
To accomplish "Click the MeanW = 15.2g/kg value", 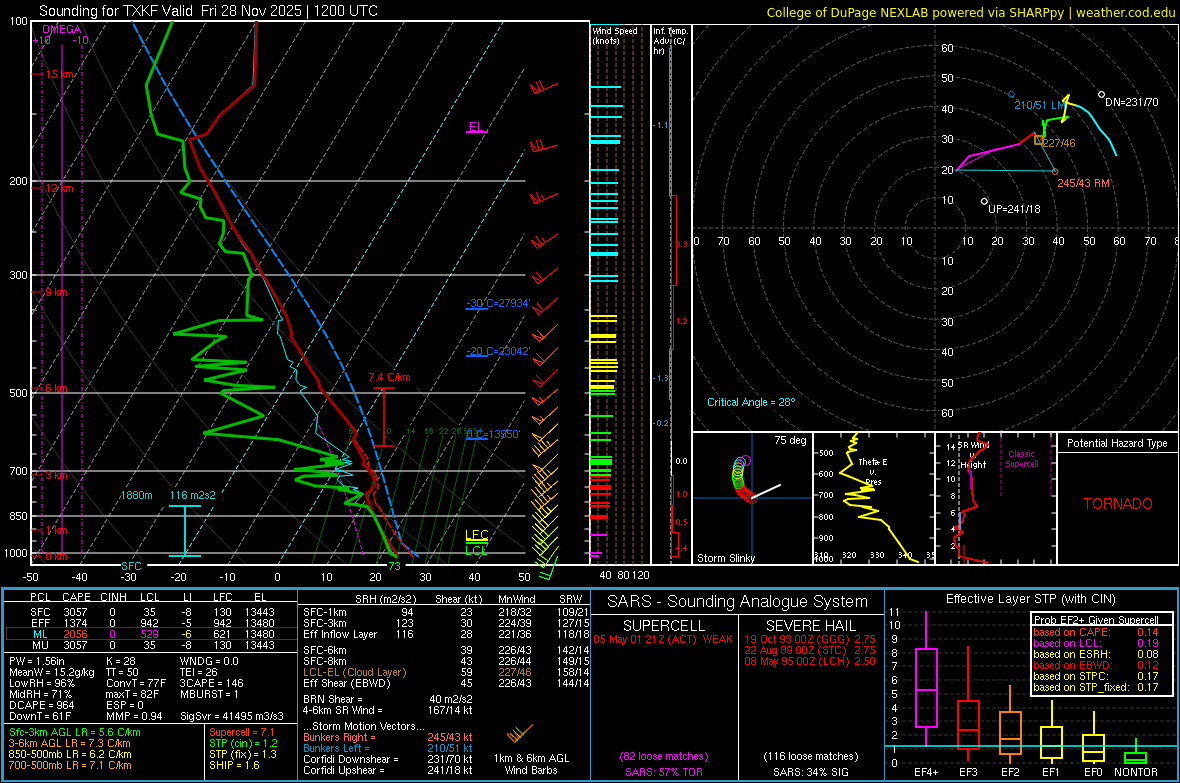I will coord(52,672).
